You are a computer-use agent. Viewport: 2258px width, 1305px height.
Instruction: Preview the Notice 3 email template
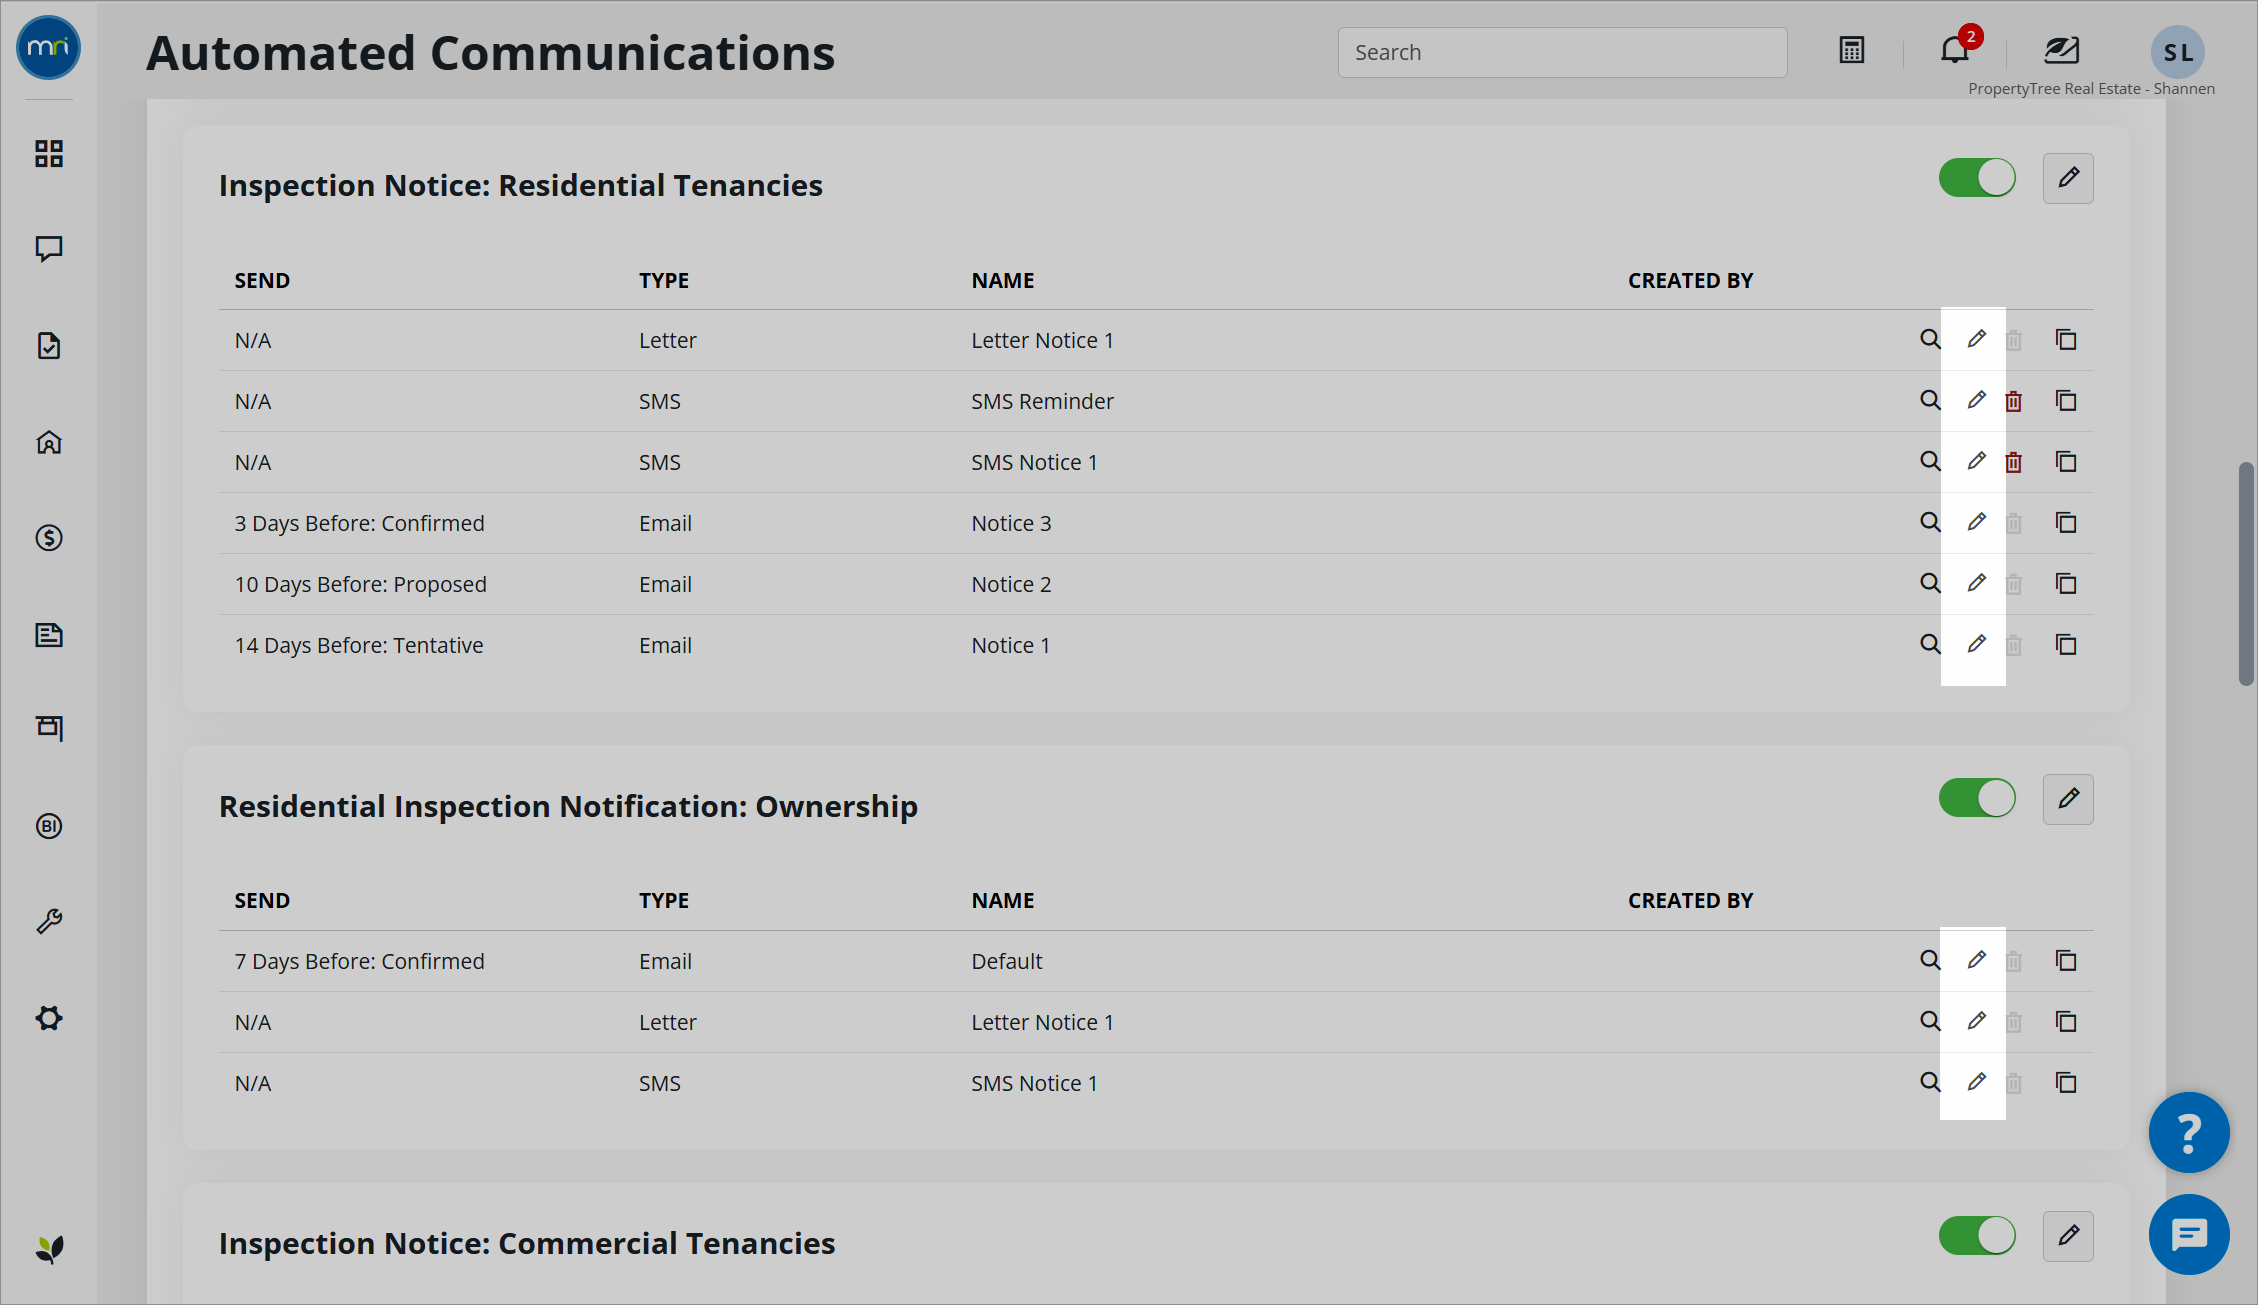(x=1930, y=522)
